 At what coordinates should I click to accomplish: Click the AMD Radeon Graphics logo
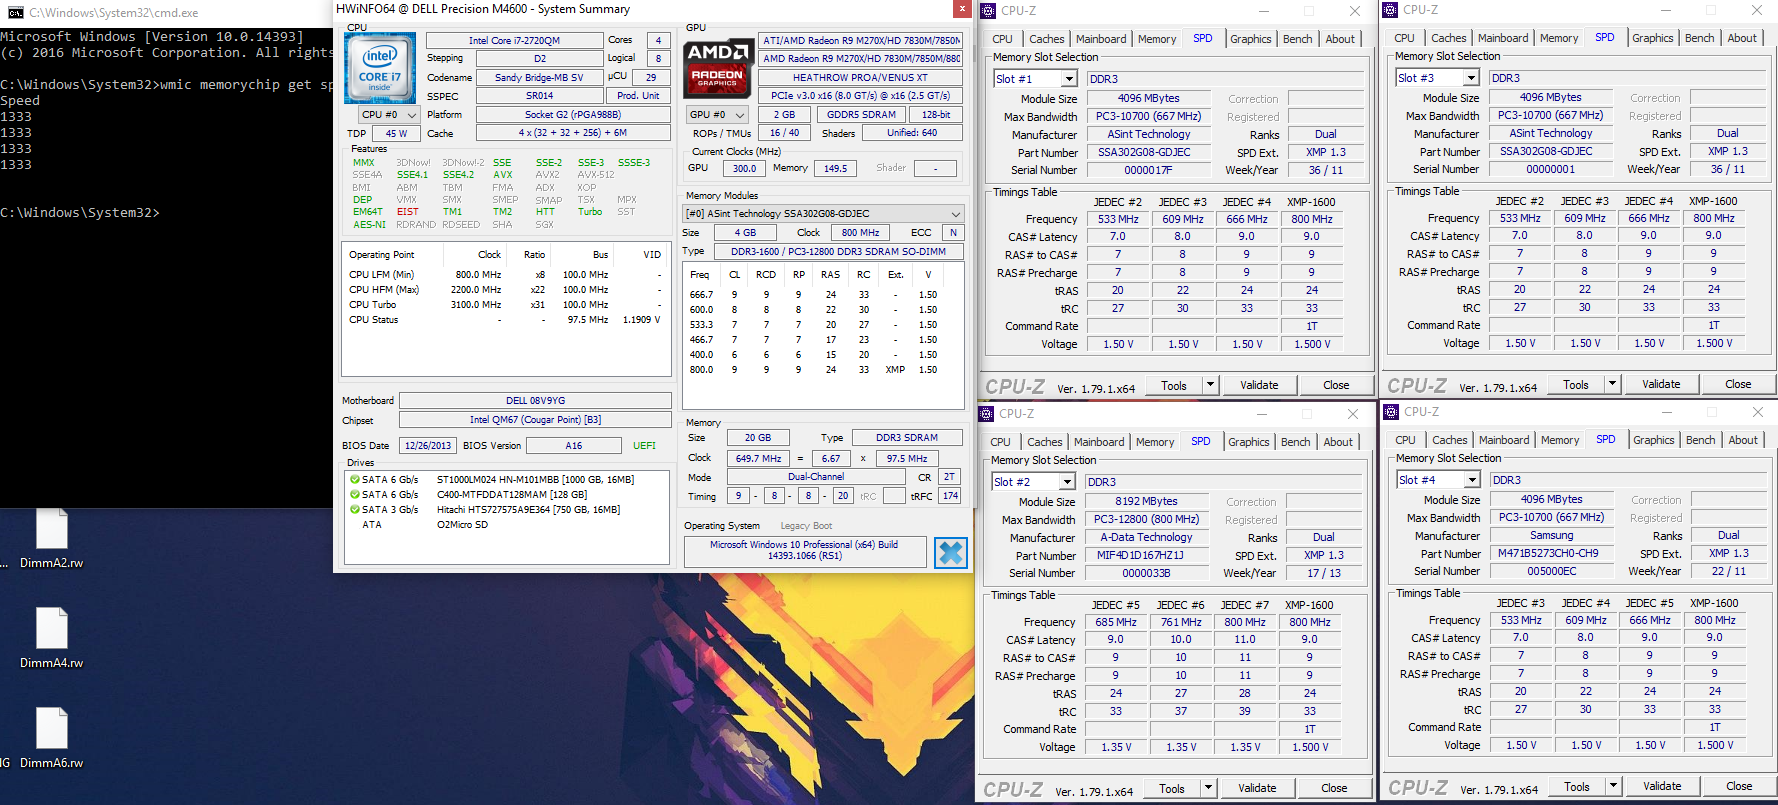click(718, 67)
